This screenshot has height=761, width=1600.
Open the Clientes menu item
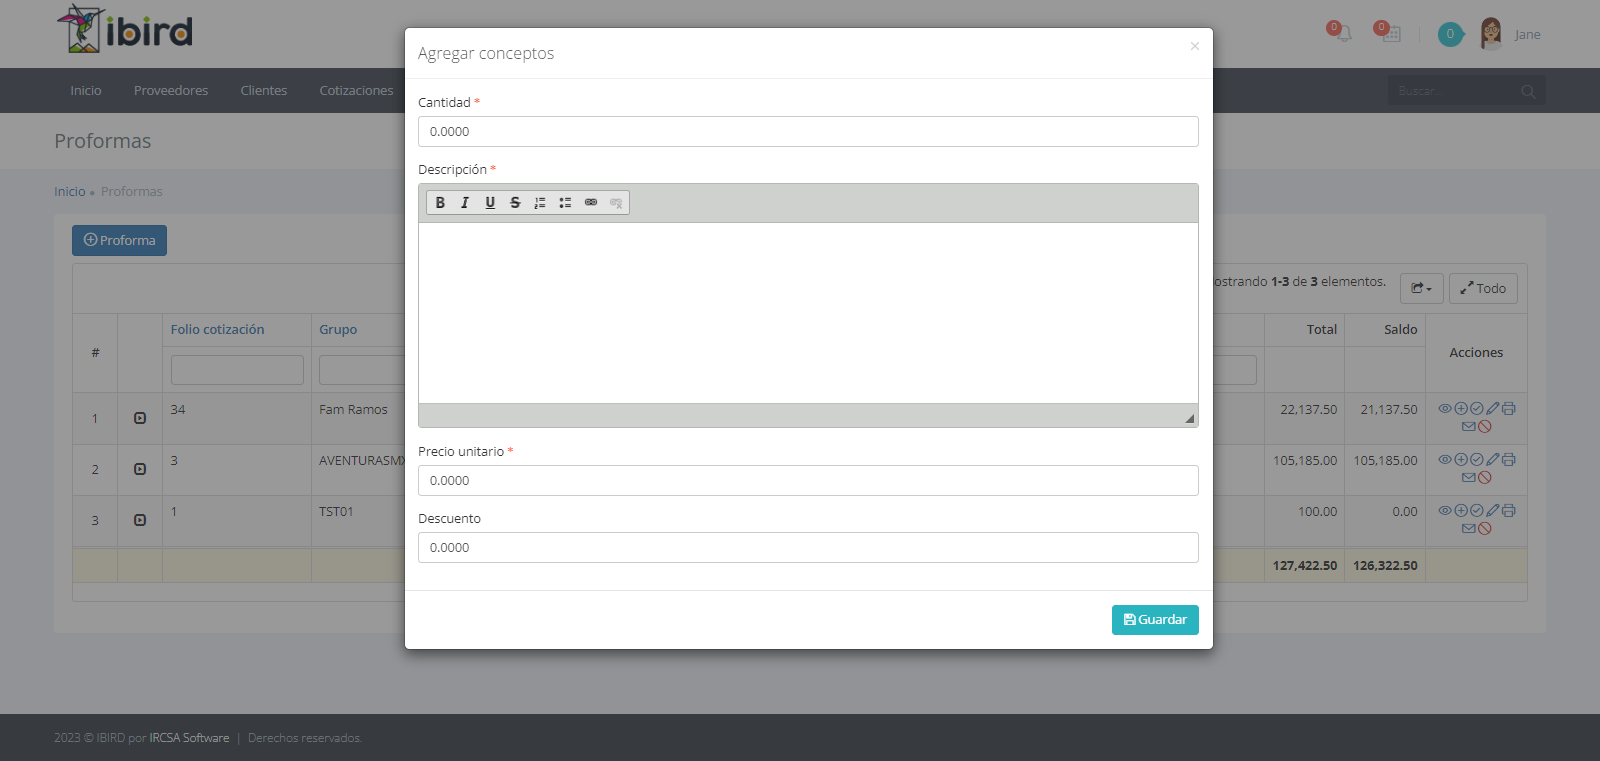tap(264, 90)
